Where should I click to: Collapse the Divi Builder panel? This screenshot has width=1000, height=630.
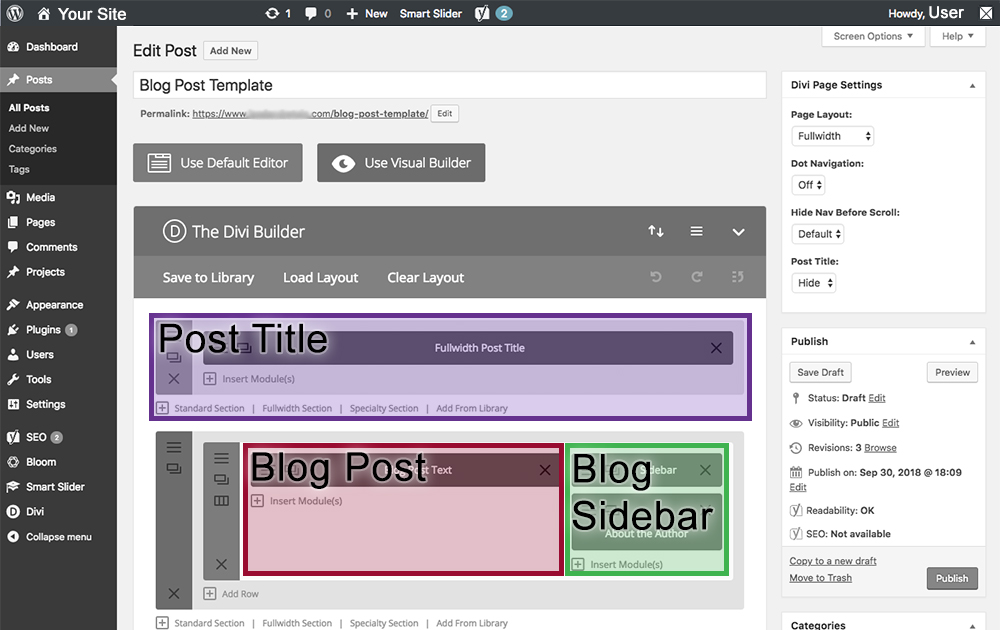(738, 231)
